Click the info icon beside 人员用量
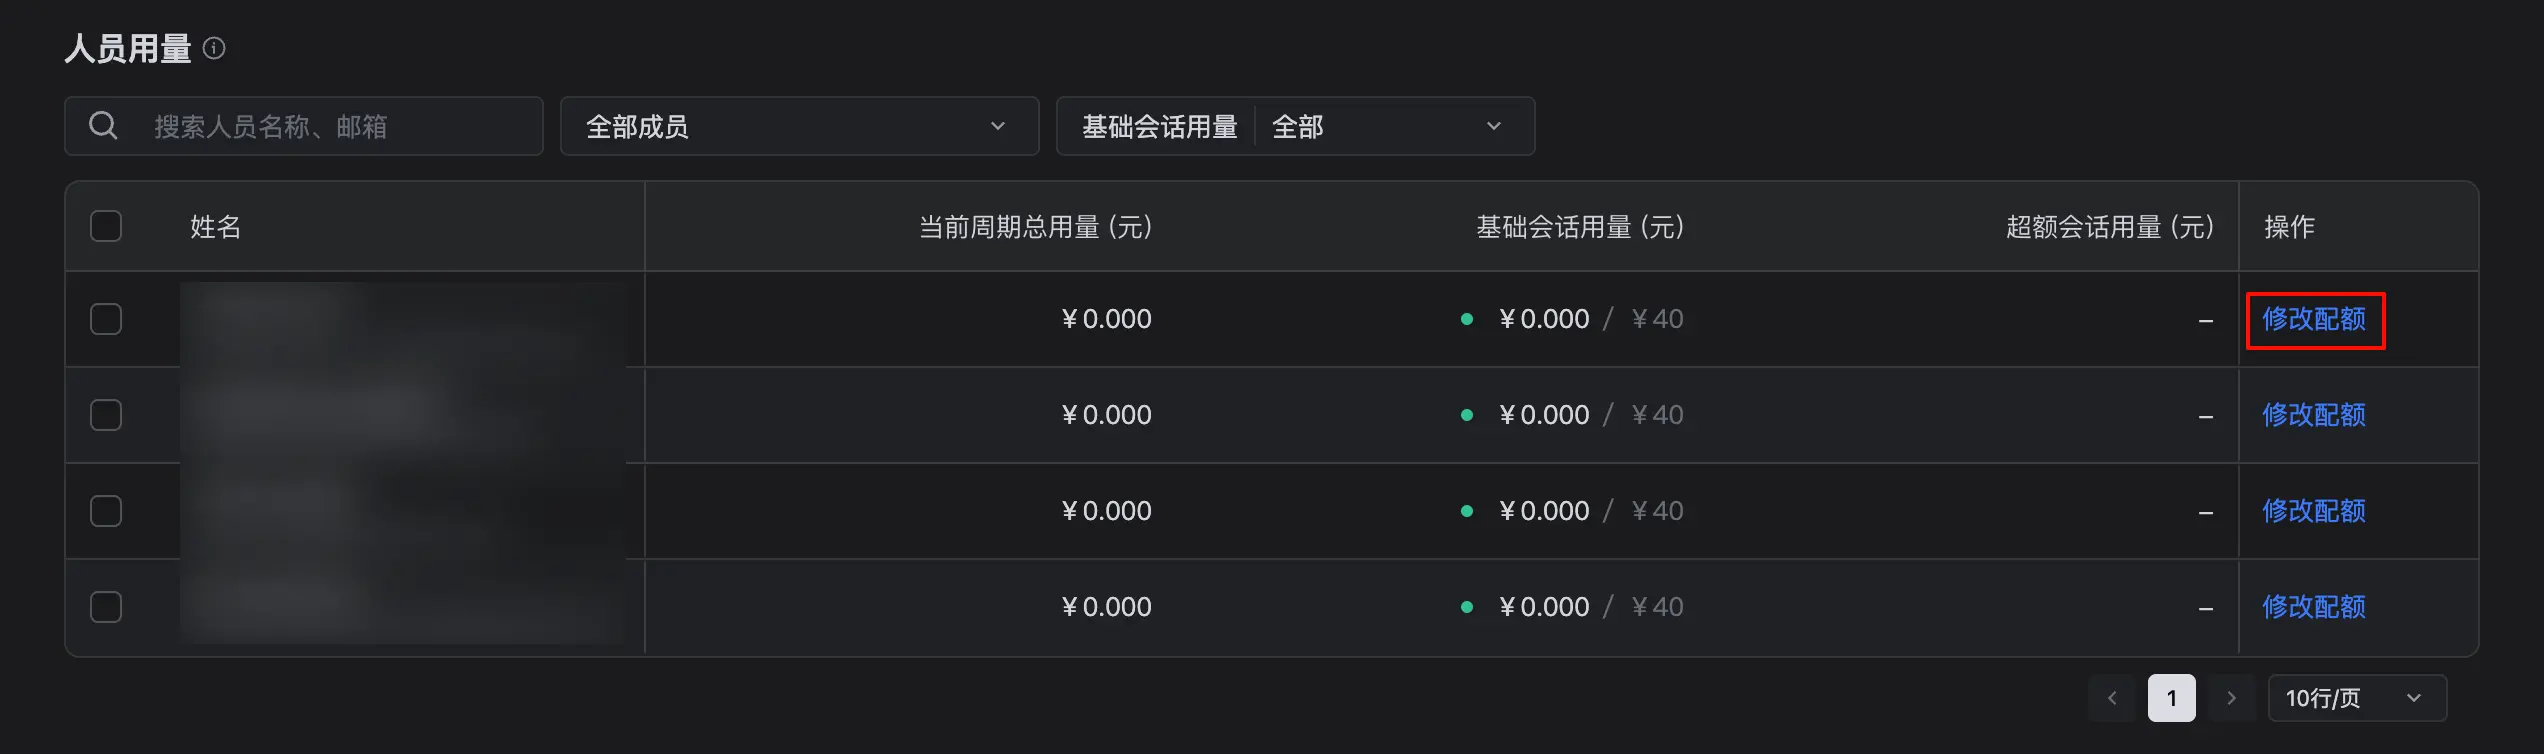The width and height of the screenshot is (2544, 754). click(214, 48)
